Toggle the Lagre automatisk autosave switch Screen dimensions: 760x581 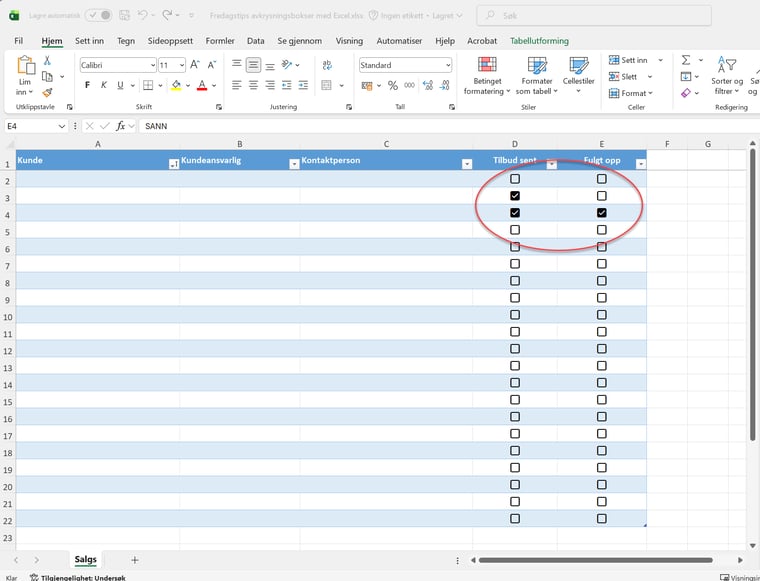pos(98,15)
